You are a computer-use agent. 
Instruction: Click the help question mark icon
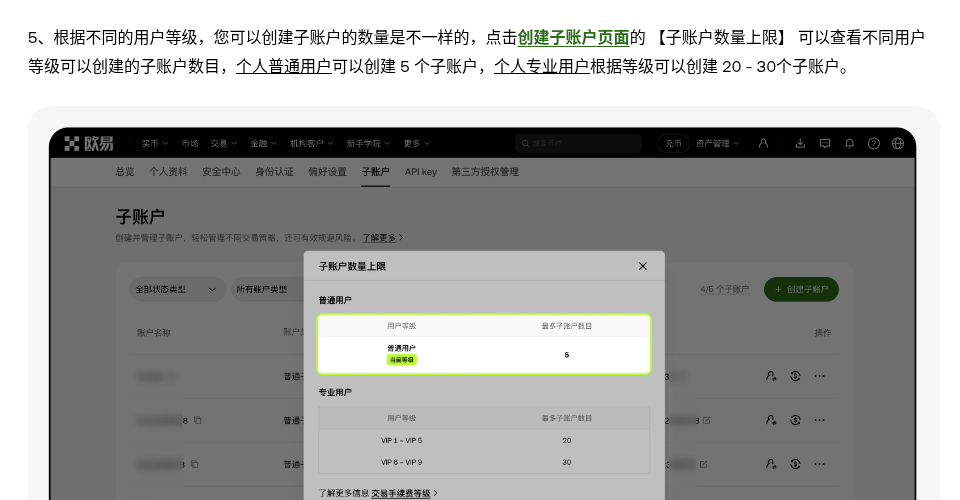874,143
